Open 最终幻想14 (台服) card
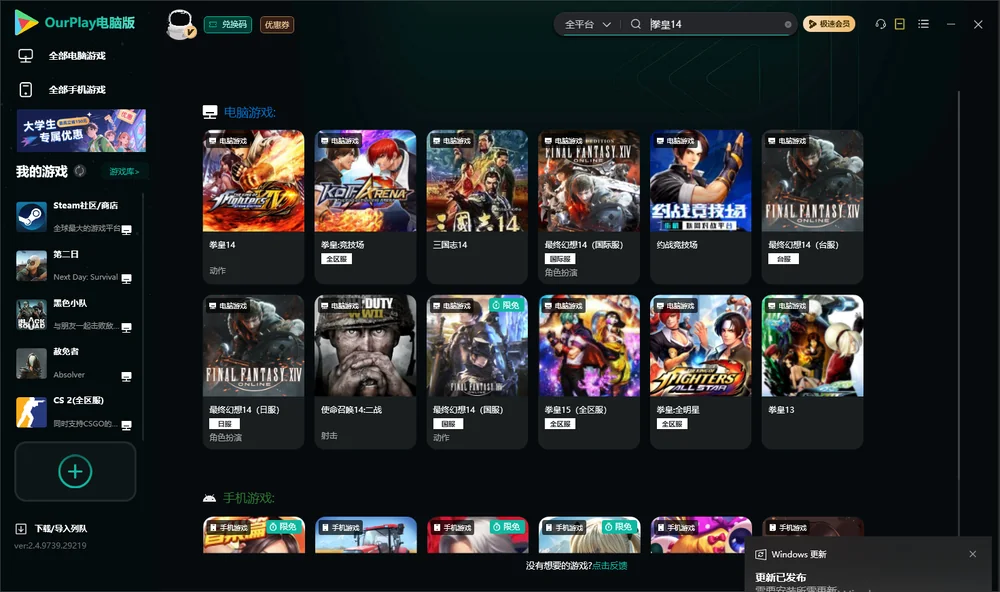 click(812, 207)
